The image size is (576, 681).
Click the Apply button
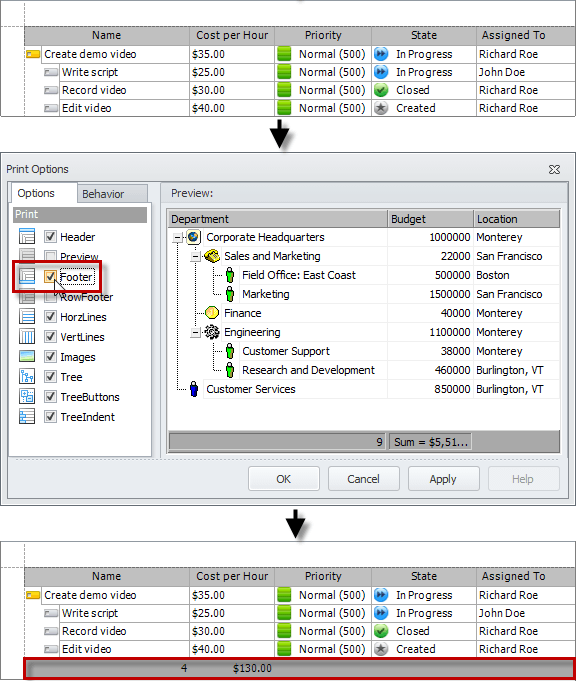(443, 479)
